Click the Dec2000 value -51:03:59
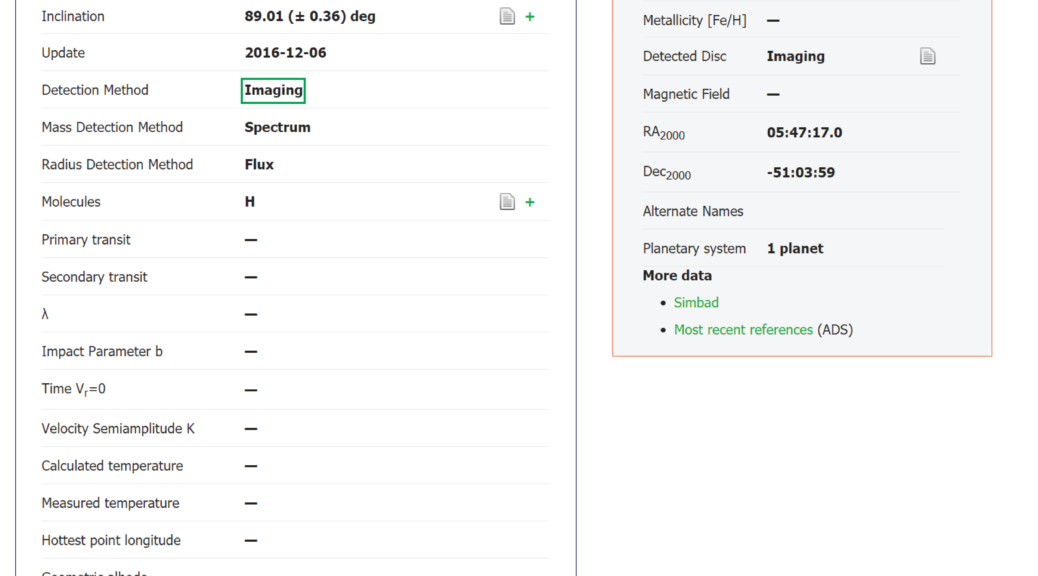The image size is (1038, 576). coord(800,172)
